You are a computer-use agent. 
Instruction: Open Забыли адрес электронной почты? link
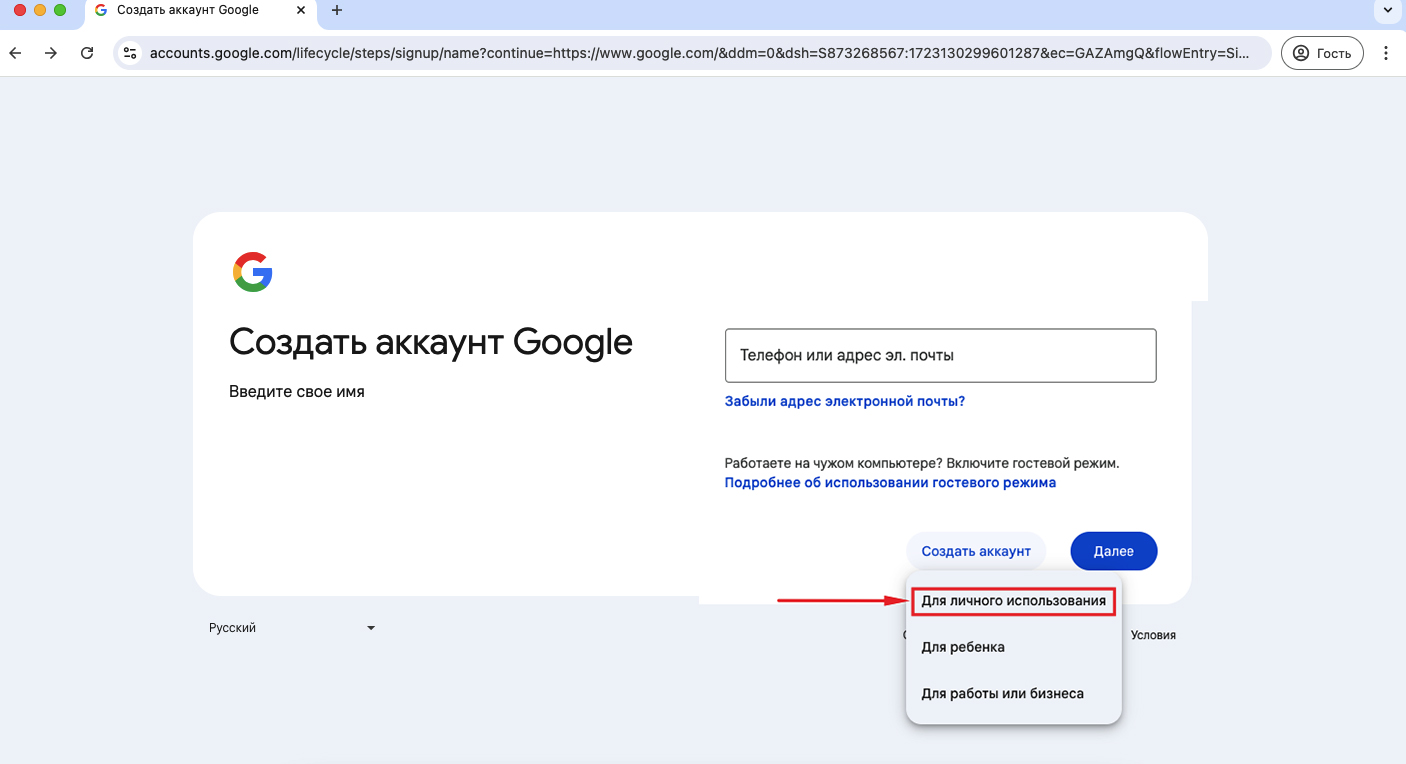(845, 401)
